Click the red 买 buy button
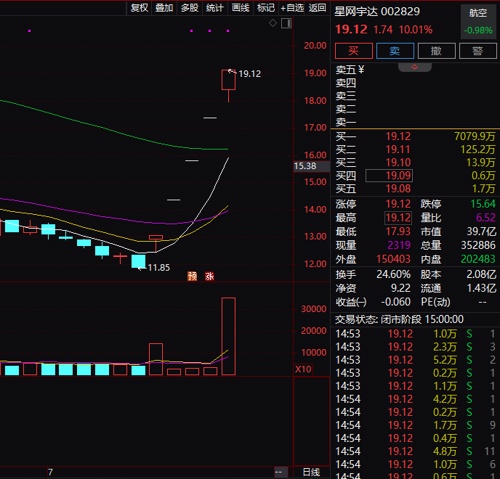This screenshot has width=500, height=479. pos(354,51)
